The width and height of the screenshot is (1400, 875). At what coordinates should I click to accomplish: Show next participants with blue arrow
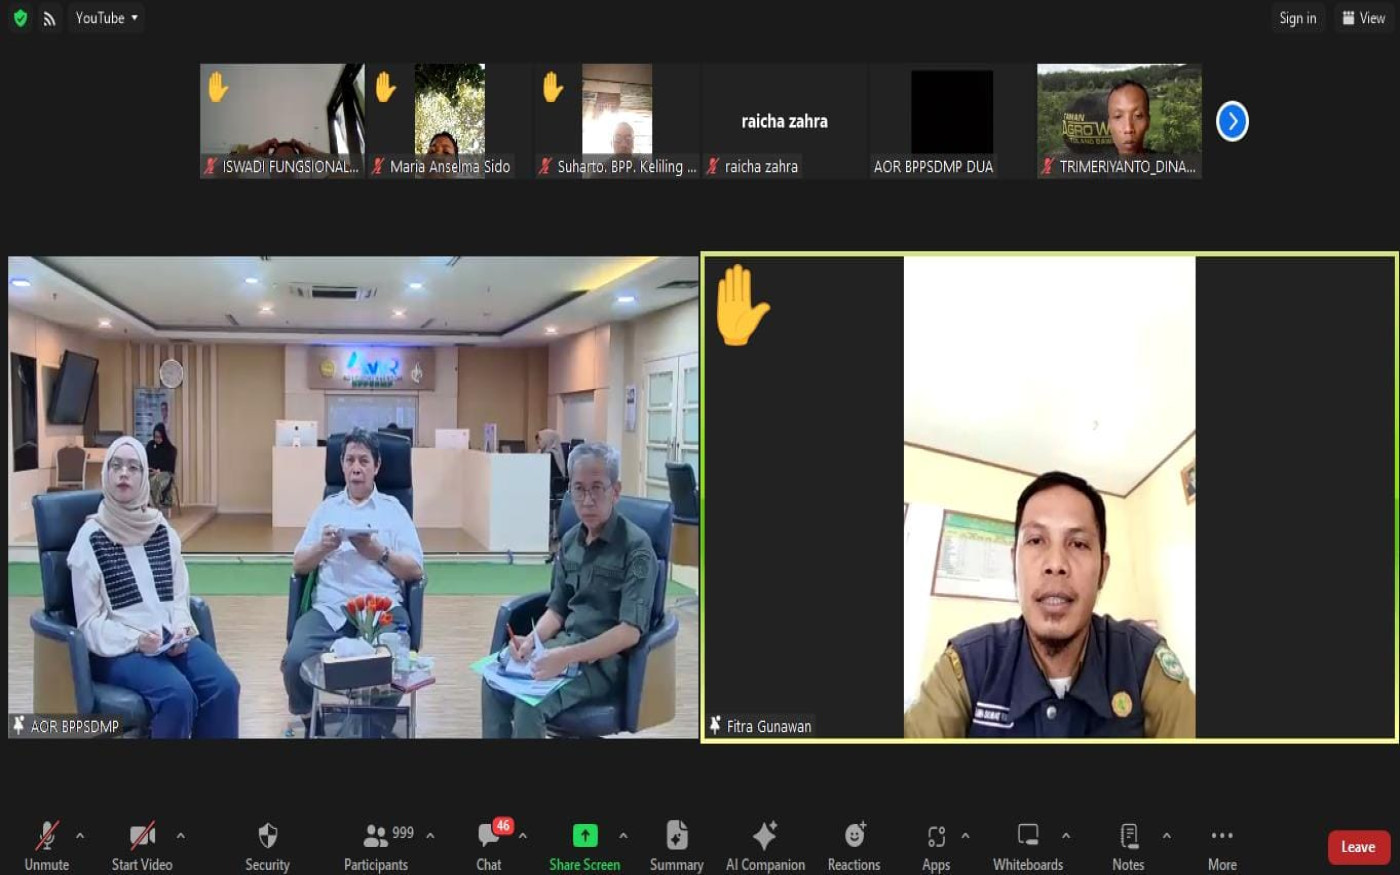click(x=1232, y=122)
